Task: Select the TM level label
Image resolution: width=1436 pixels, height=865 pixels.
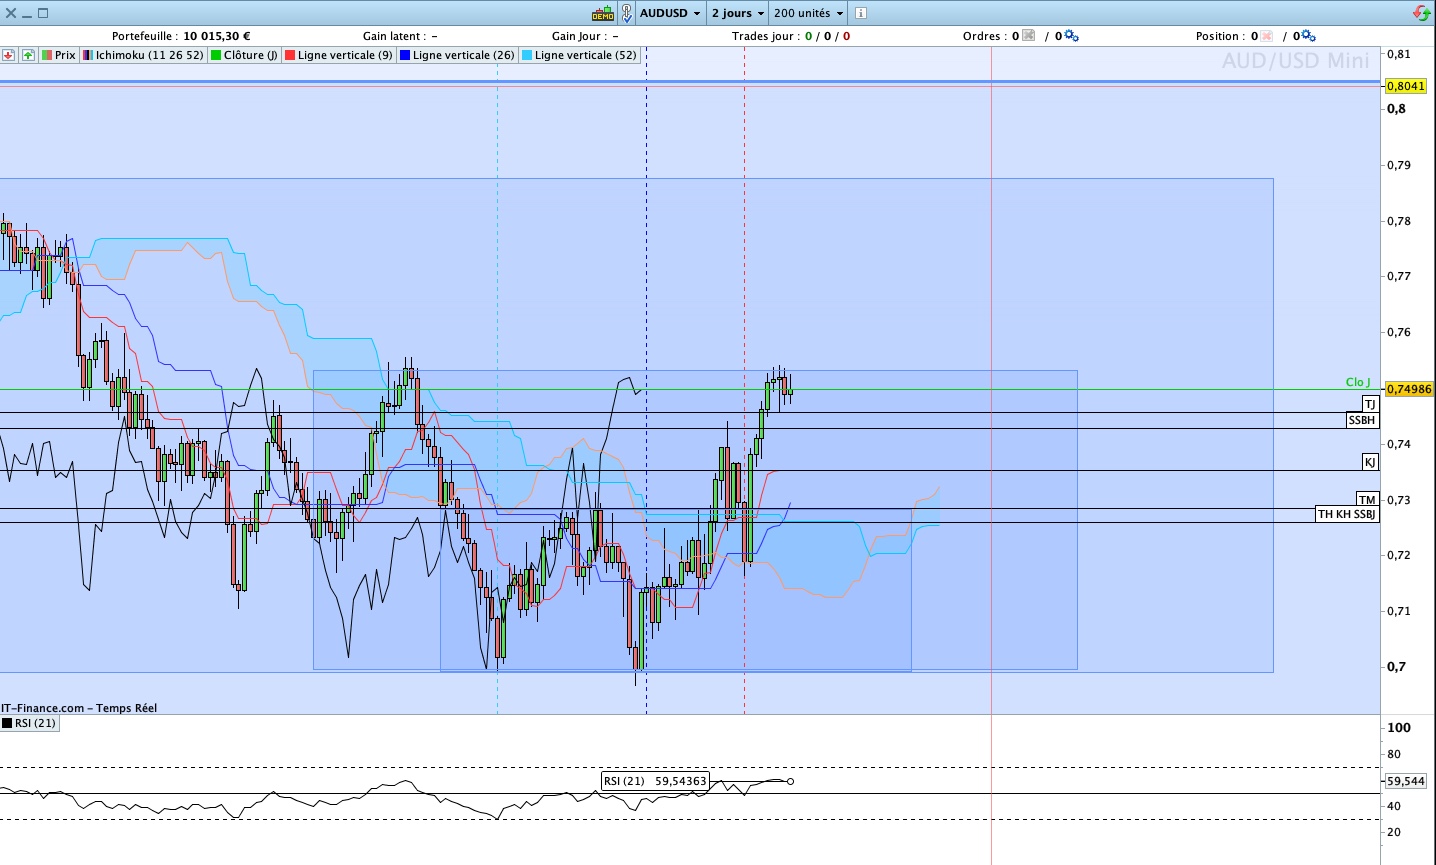Action: click(1367, 499)
